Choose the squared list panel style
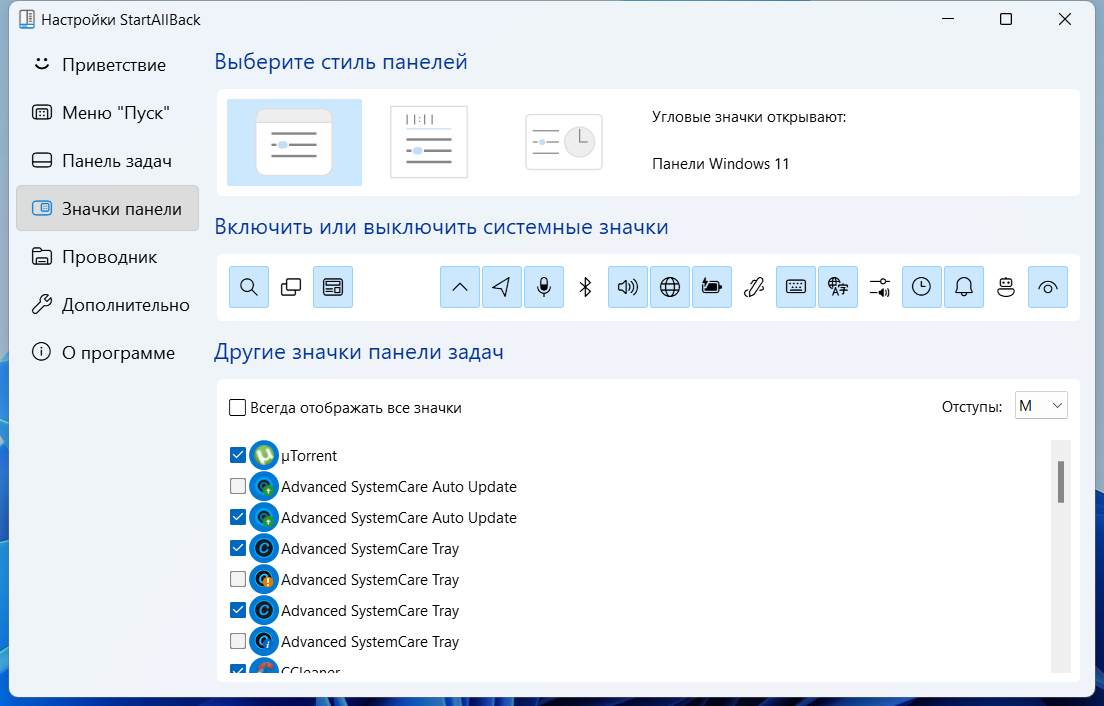Image resolution: width=1104 pixels, height=706 pixels. [429, 142]
